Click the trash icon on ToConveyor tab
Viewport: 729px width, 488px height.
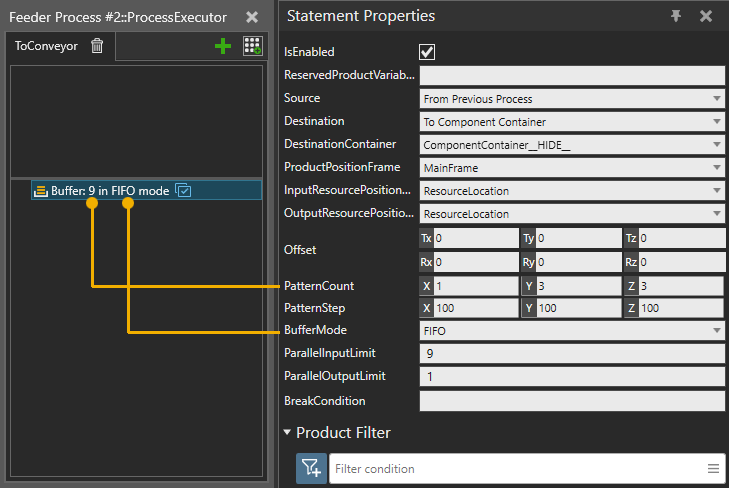pyautogui.click(x=97, y=46)
